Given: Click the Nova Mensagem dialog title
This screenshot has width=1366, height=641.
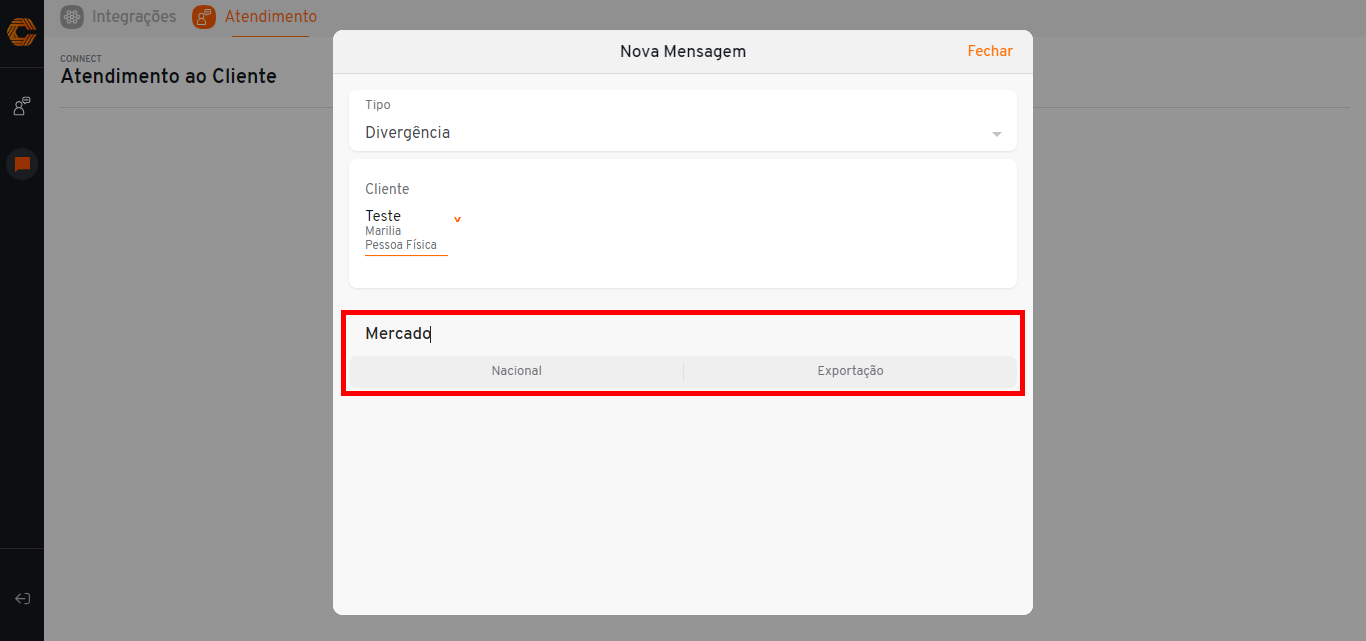Looking at the screenshot, I should [683, 51].
